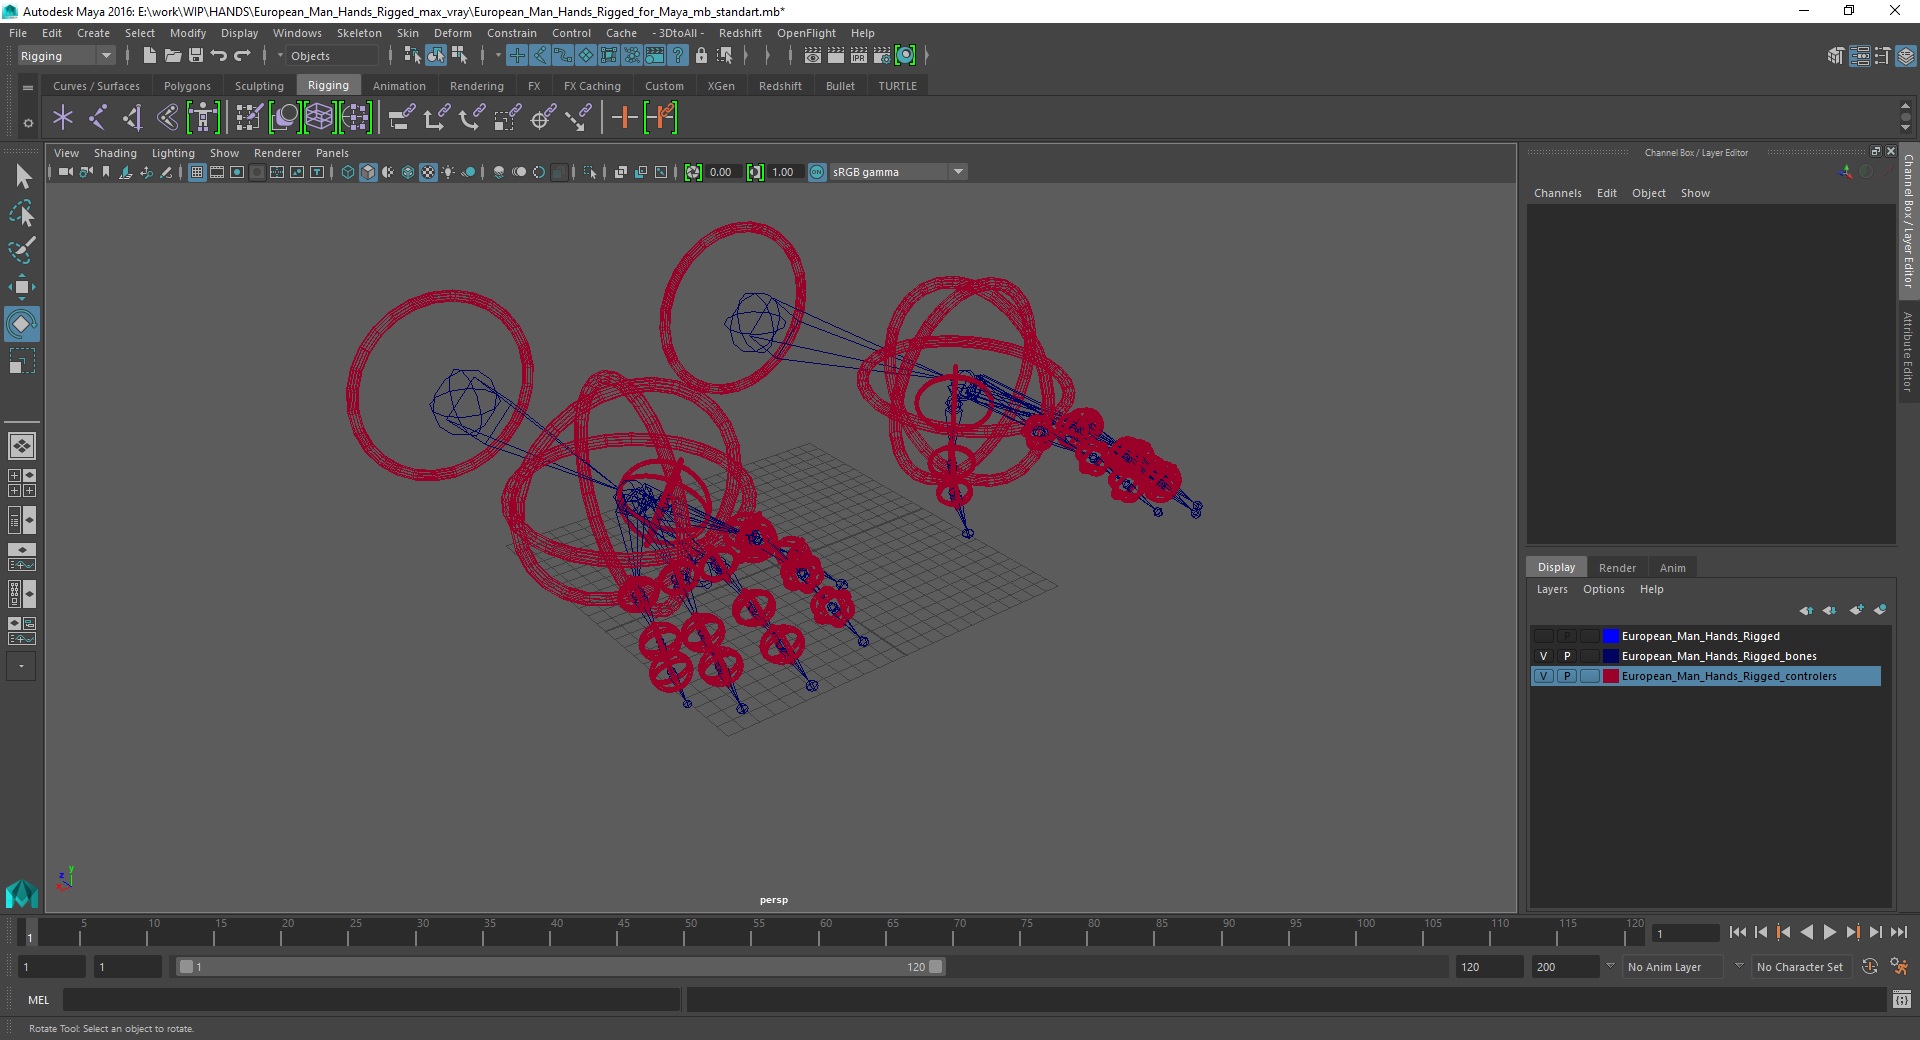Activate the Paint Selection tool
The image size is (1920, 1040).
[22, 250]
